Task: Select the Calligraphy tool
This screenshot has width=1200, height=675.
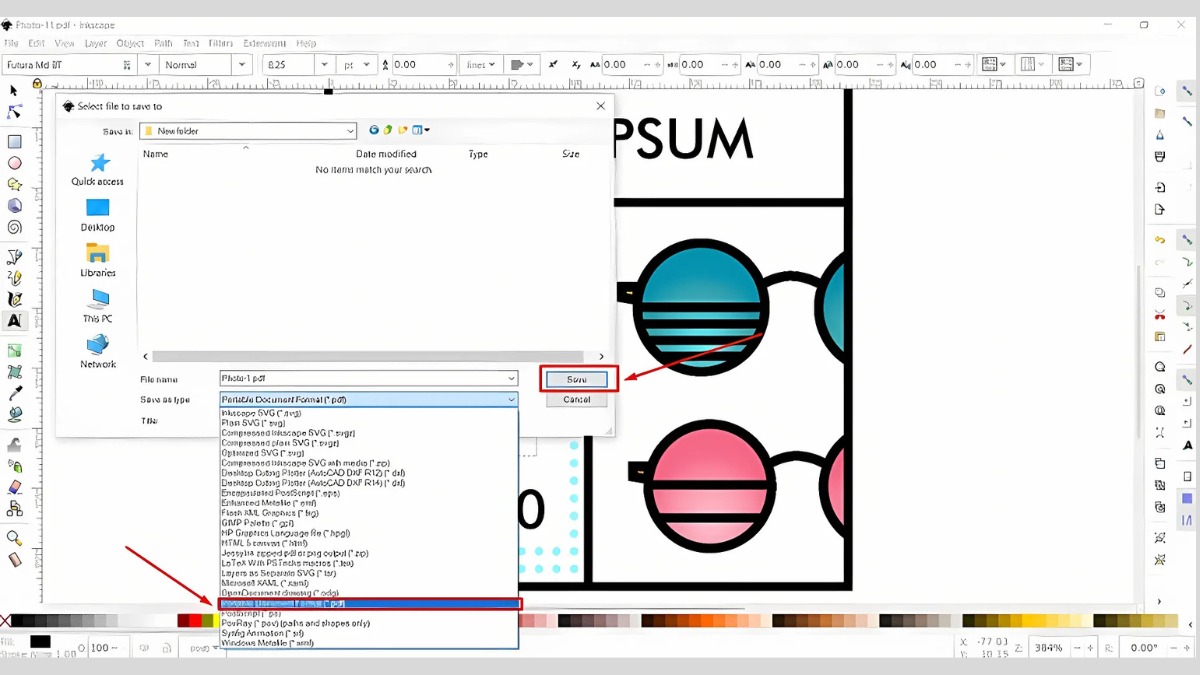Action: (x=15, y=299)
